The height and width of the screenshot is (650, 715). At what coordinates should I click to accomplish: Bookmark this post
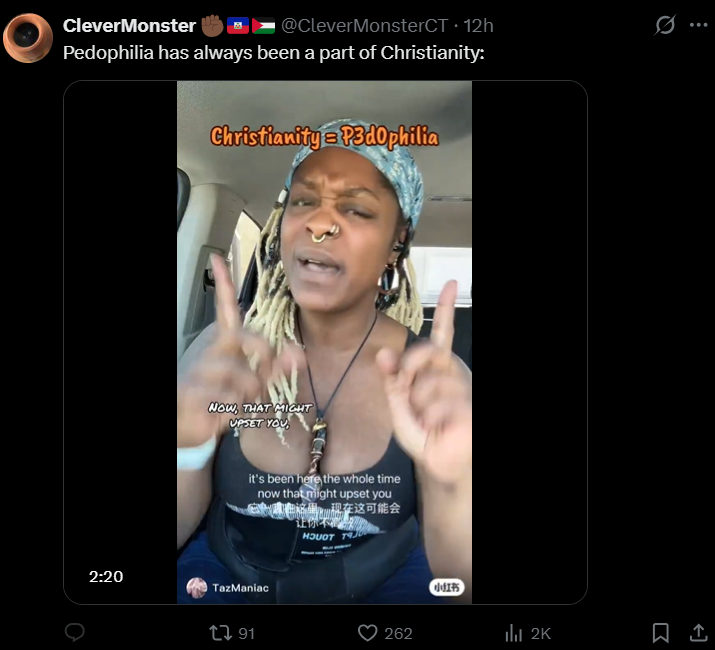[x=660, y=633]
